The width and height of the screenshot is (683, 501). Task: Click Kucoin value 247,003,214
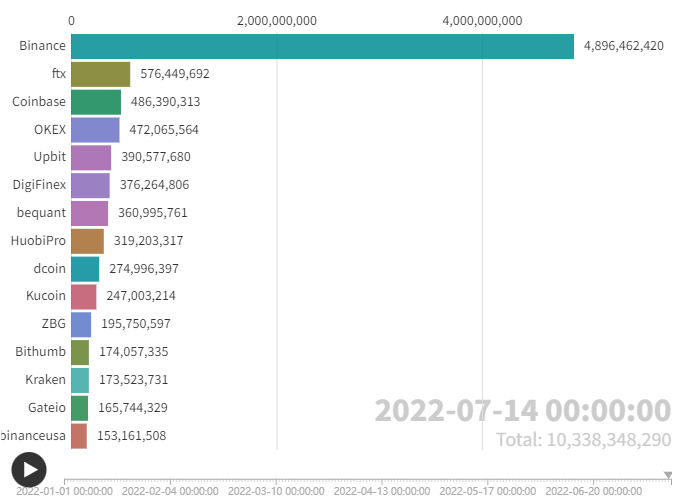141,296
